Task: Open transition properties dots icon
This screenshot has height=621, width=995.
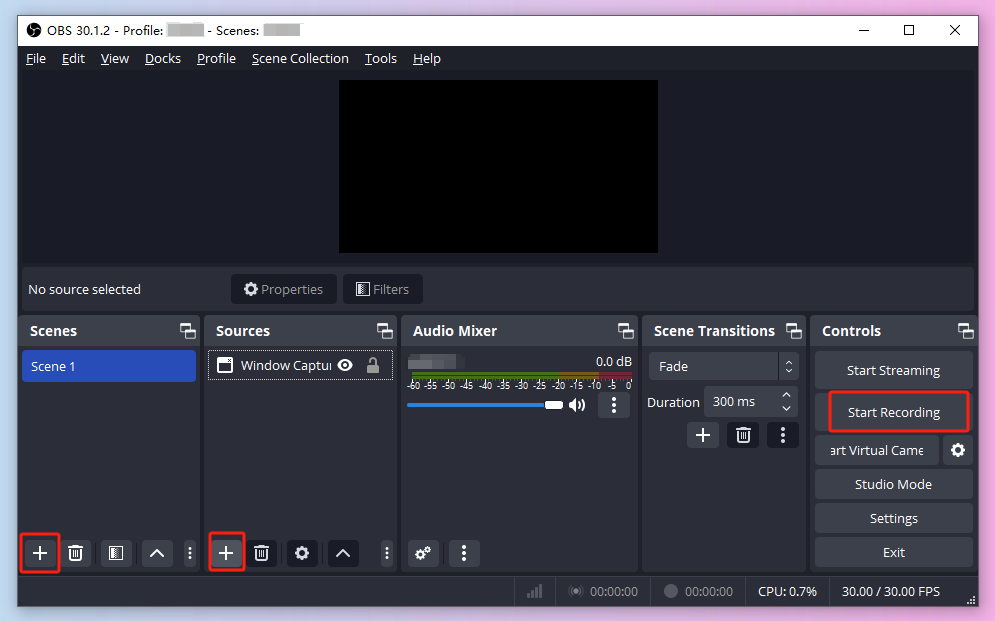Action: [782, 435]
